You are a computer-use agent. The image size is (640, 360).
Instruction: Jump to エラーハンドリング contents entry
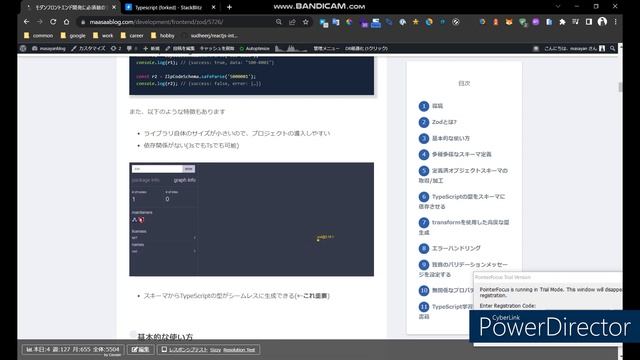point(450,248)
